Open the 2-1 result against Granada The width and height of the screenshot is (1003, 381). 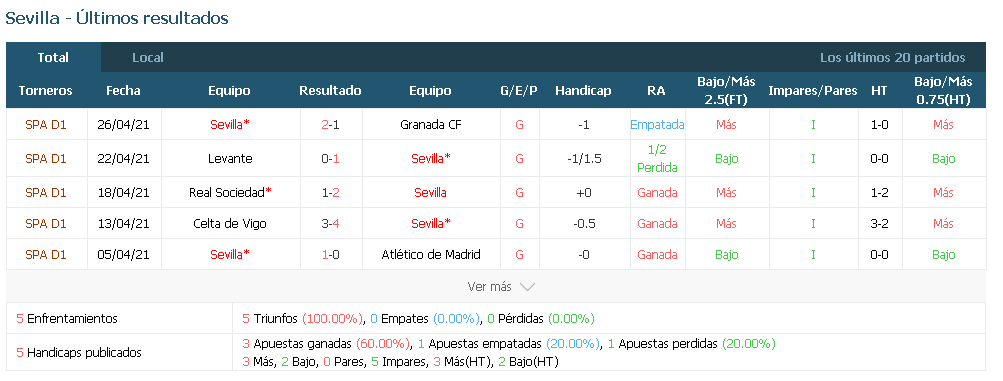pyautogui.click(x=330, y=125)
